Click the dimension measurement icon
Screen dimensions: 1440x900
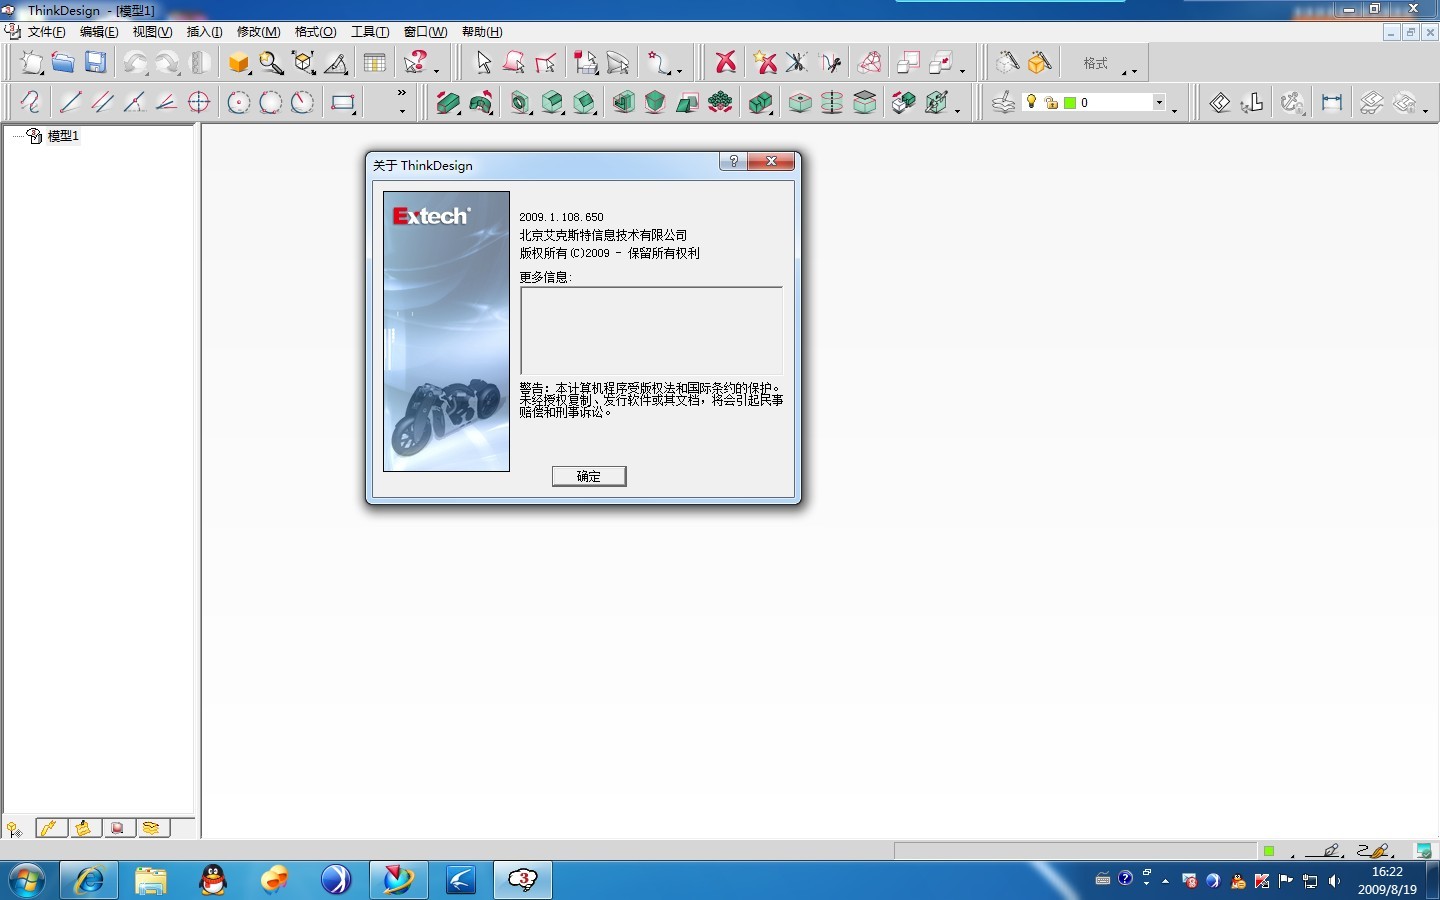click(x=1332, y=102)
